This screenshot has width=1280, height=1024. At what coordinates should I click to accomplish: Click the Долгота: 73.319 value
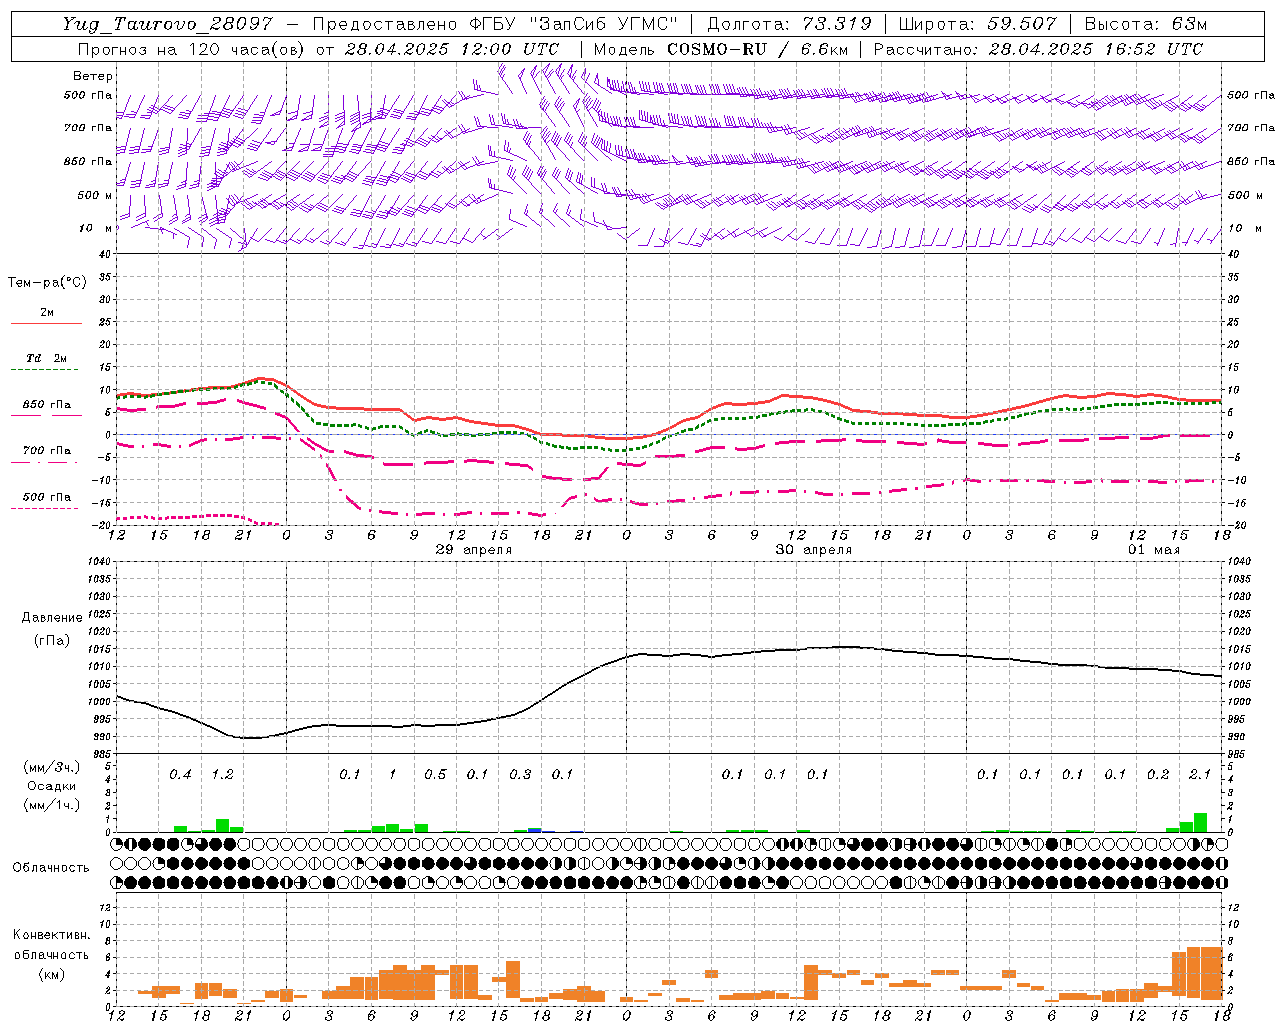[x=789, y=24]
